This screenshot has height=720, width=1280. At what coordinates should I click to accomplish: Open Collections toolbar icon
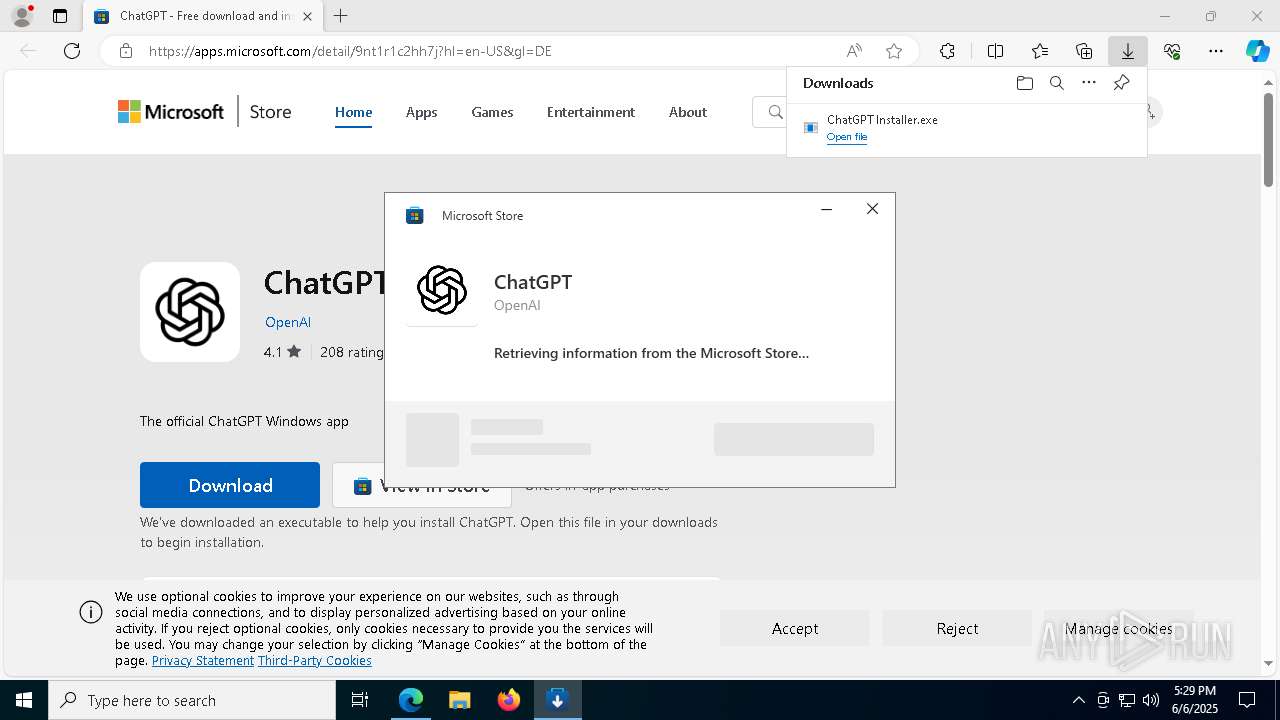pos(1084,51)
